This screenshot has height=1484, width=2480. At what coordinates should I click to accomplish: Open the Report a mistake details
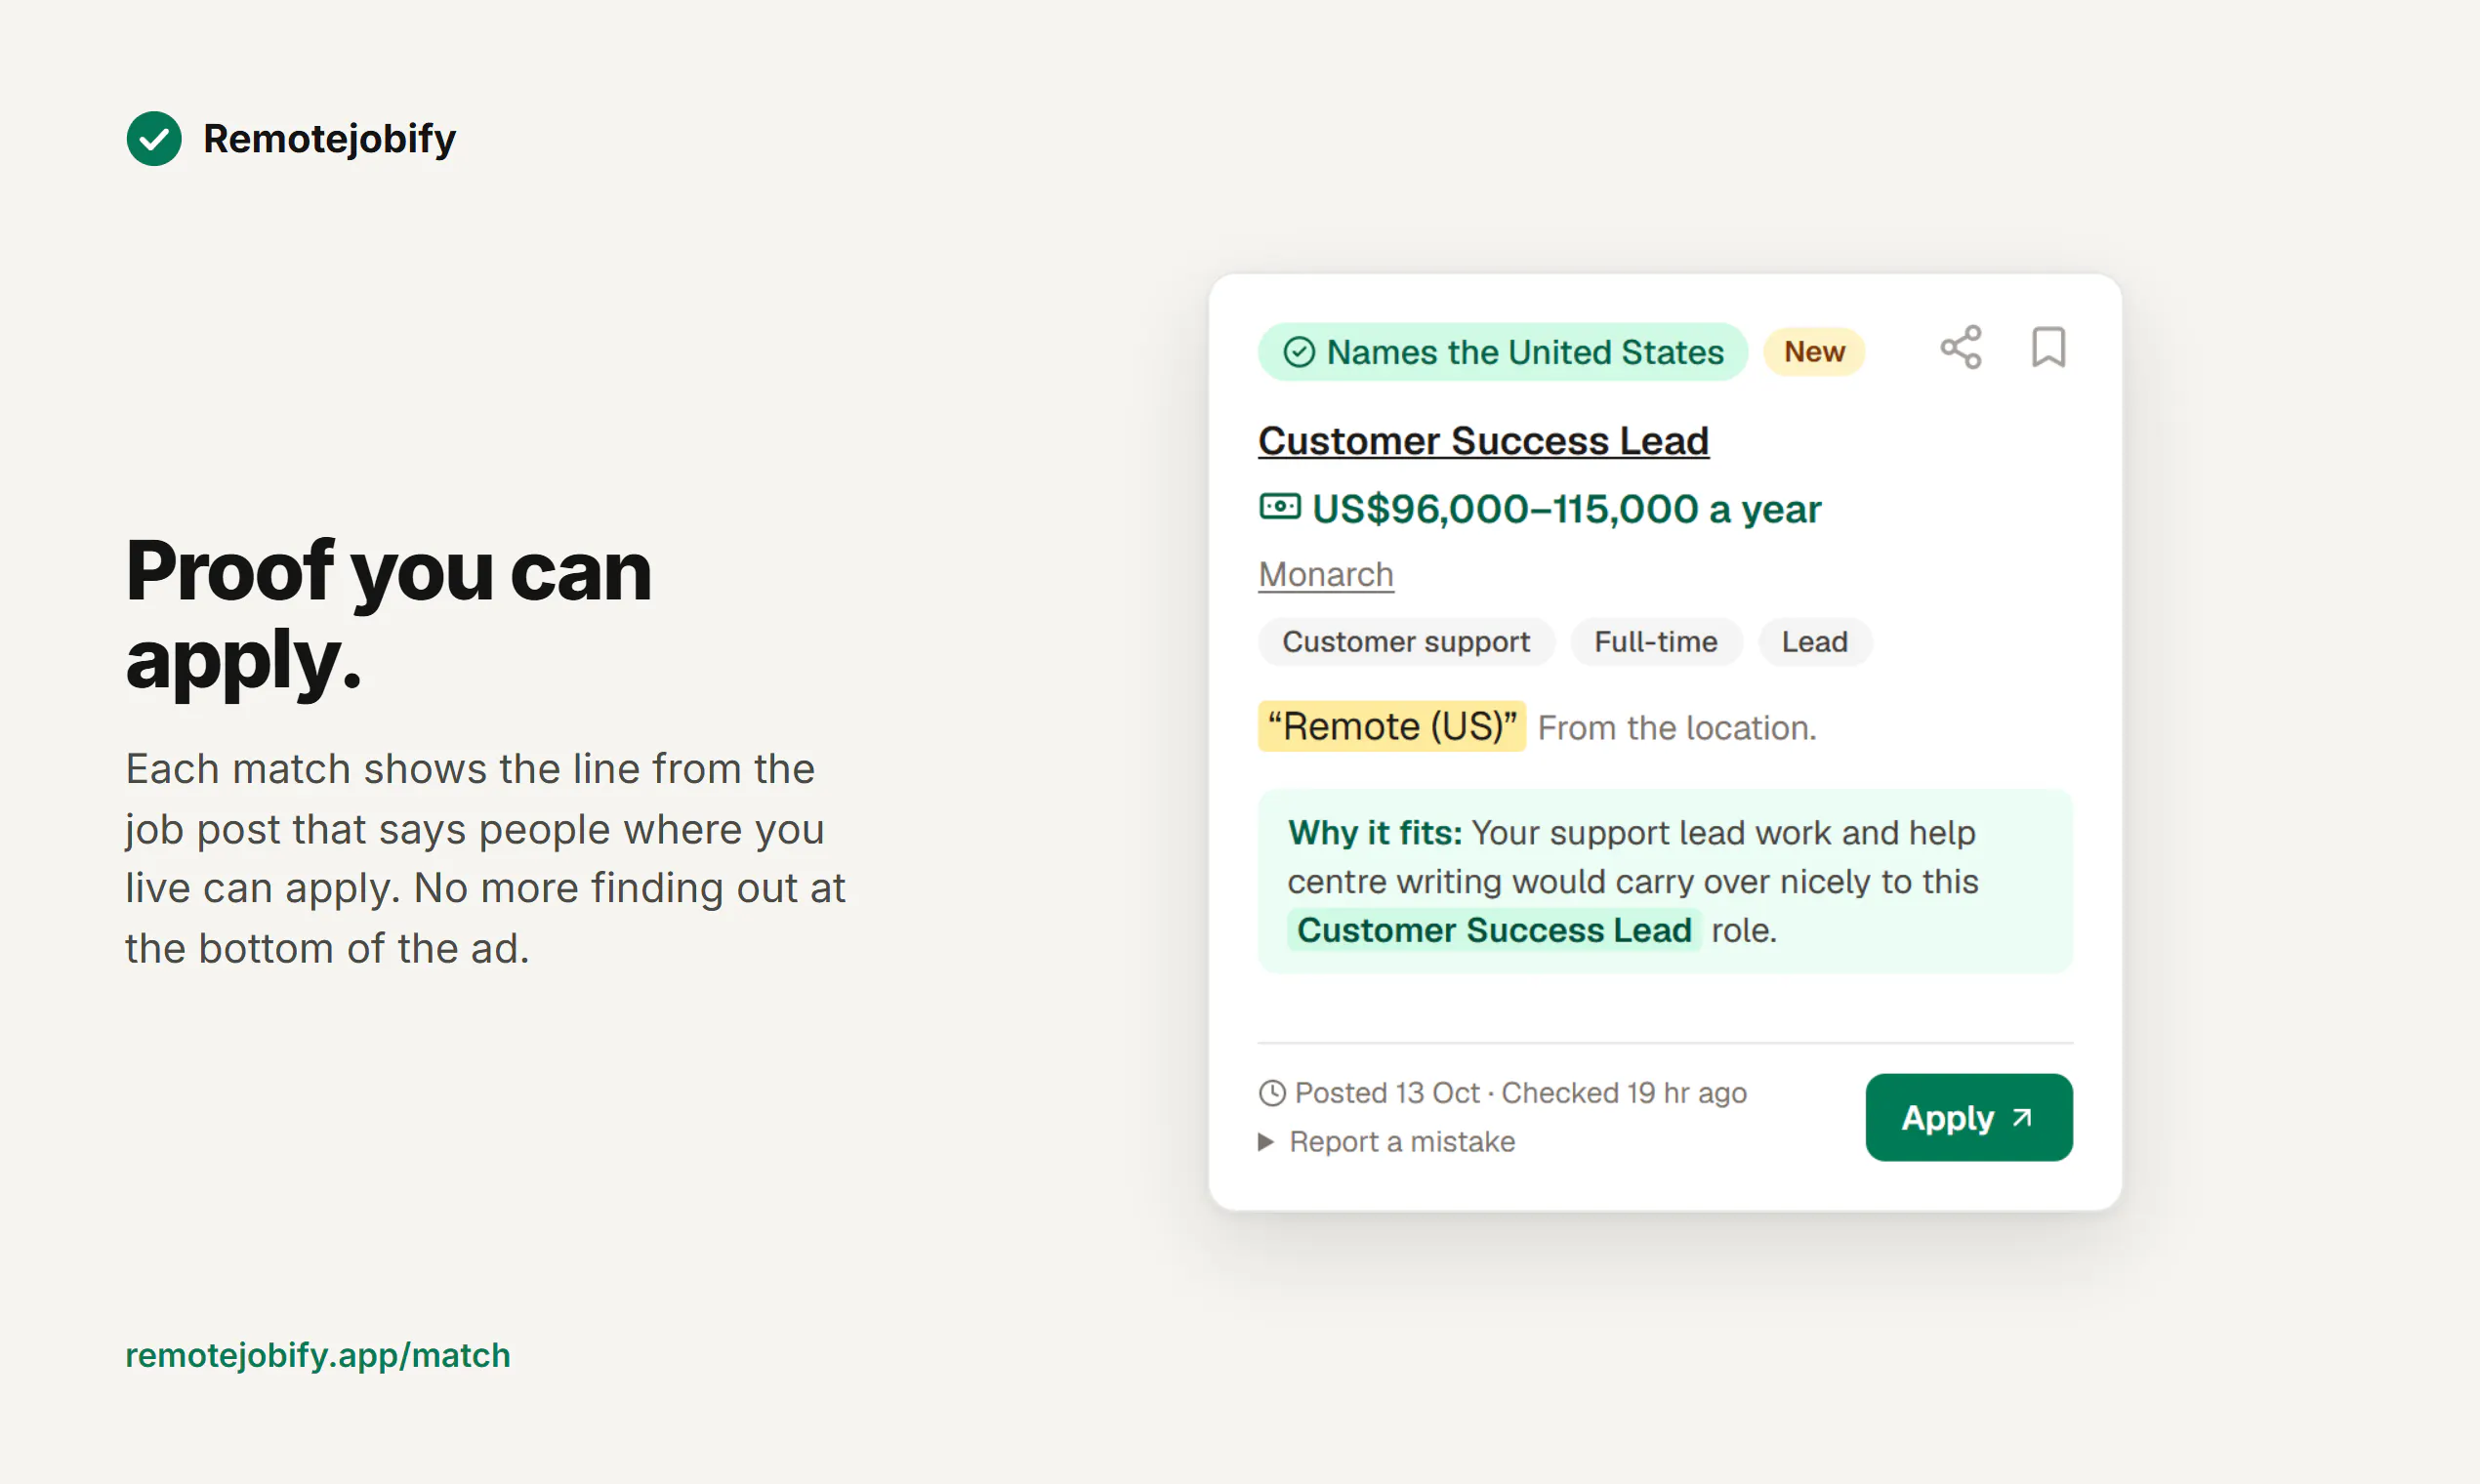click(x=1386, y=1141)
